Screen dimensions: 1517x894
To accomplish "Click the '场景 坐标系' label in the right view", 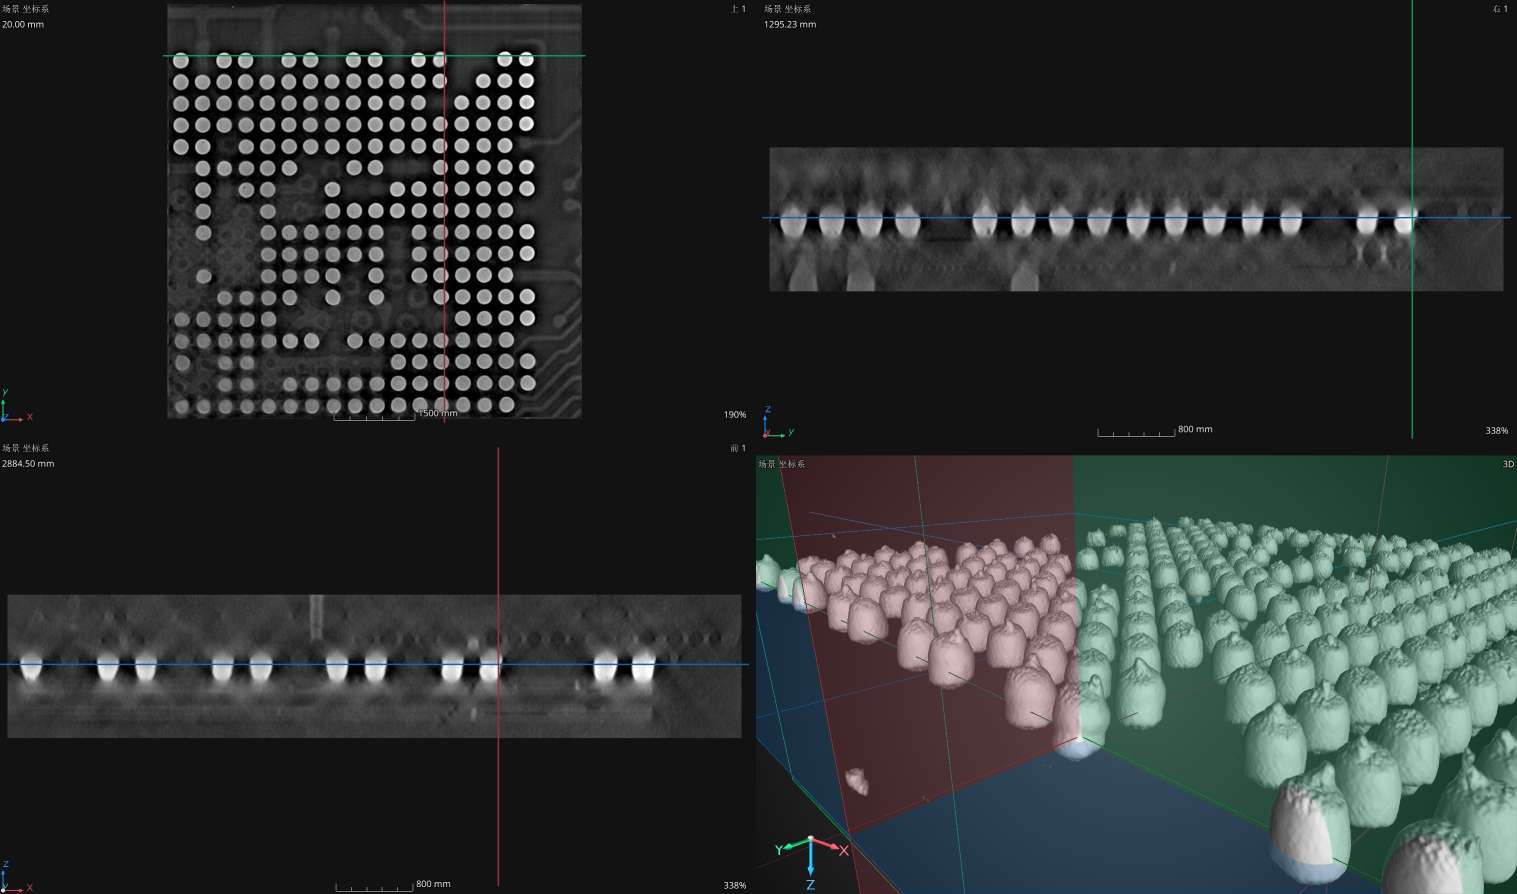I will point(788,9).
